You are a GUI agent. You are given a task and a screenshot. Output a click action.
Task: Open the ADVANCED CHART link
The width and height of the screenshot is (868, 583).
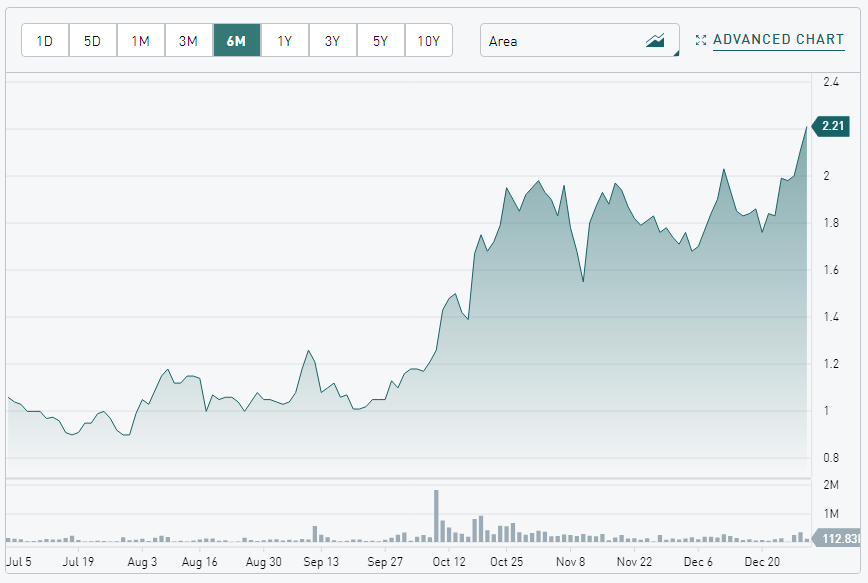pos(778,40)
